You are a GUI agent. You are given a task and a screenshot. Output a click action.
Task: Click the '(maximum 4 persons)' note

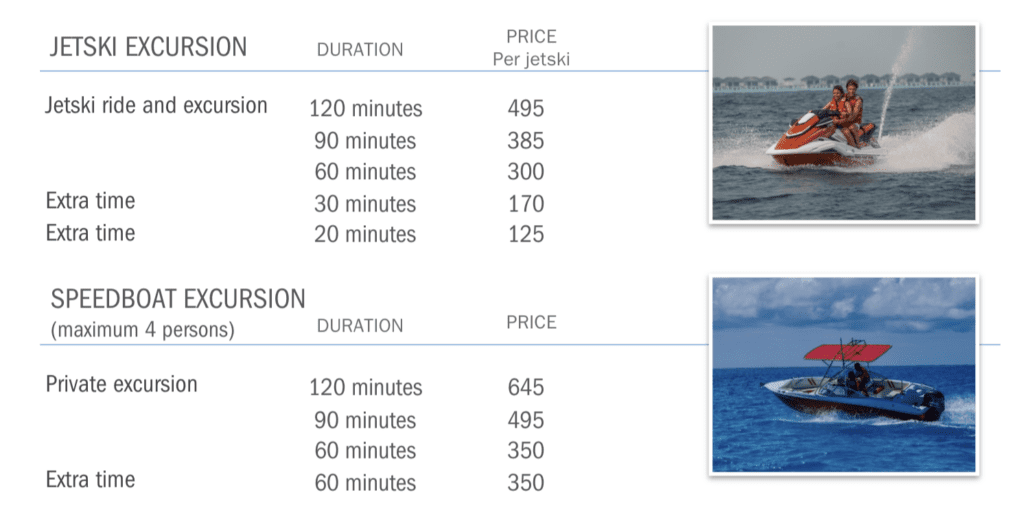click(141, 329)
